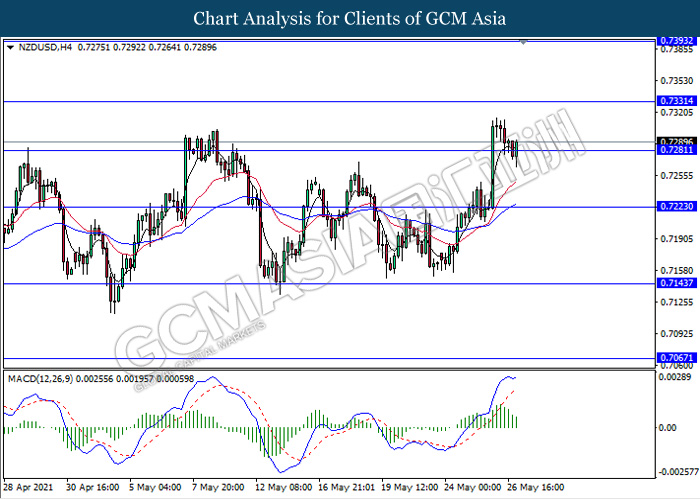Click the 0.70671 level price tag
Screen dimensions: 700x500
677,357
